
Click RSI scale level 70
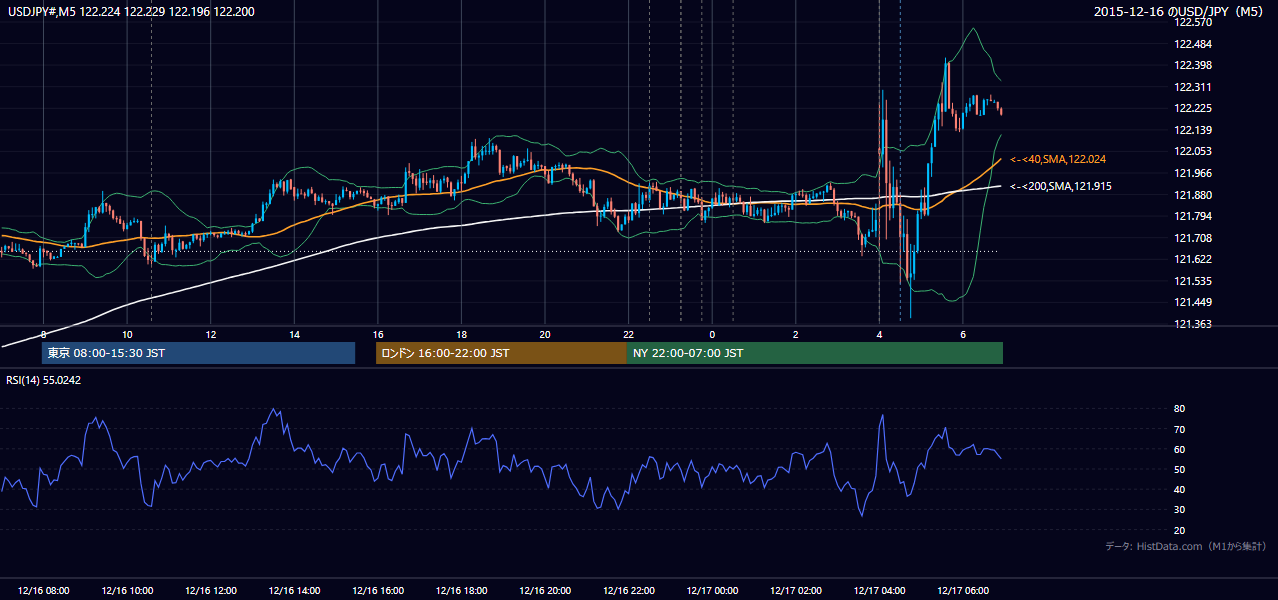click(x=1179, y=429)
